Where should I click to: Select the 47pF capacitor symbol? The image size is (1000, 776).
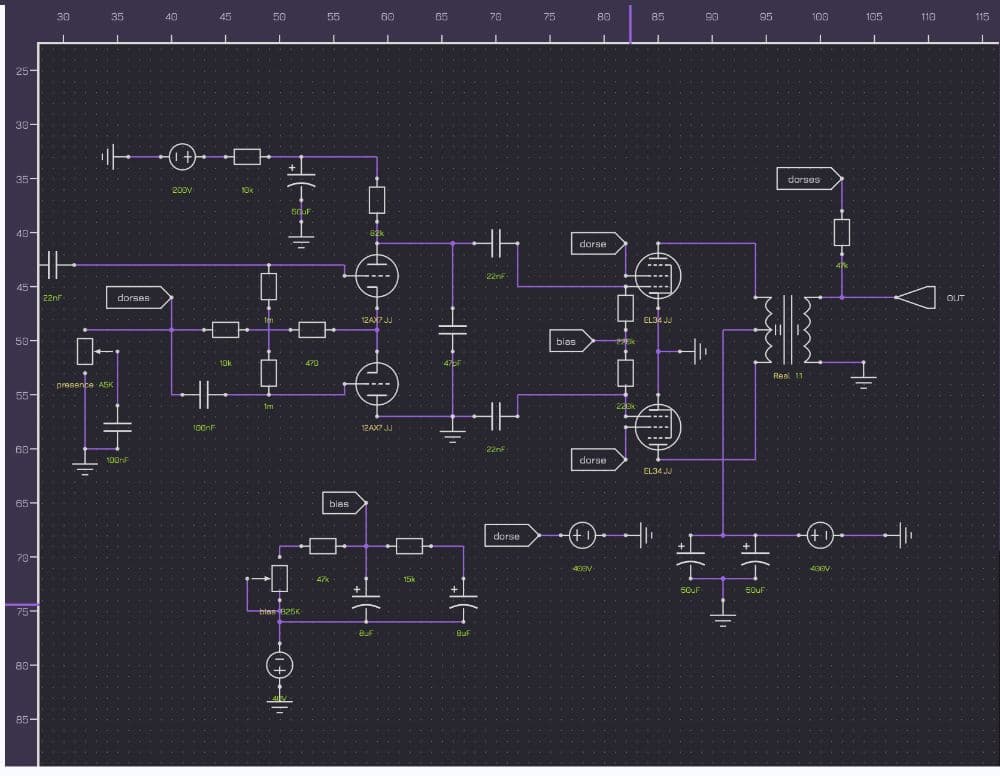pos(453,330)
